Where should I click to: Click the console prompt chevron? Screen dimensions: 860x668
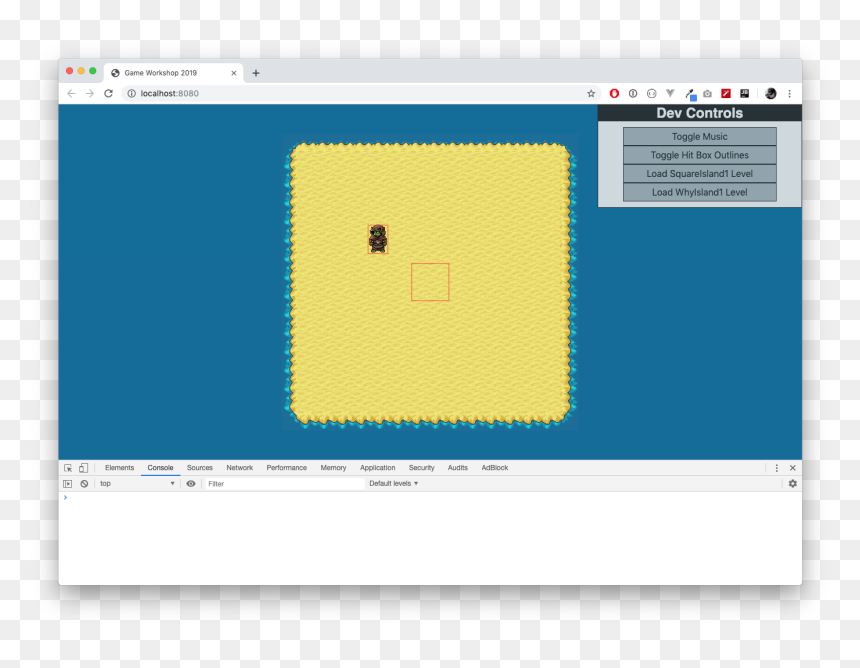click(x=65, y=497)
